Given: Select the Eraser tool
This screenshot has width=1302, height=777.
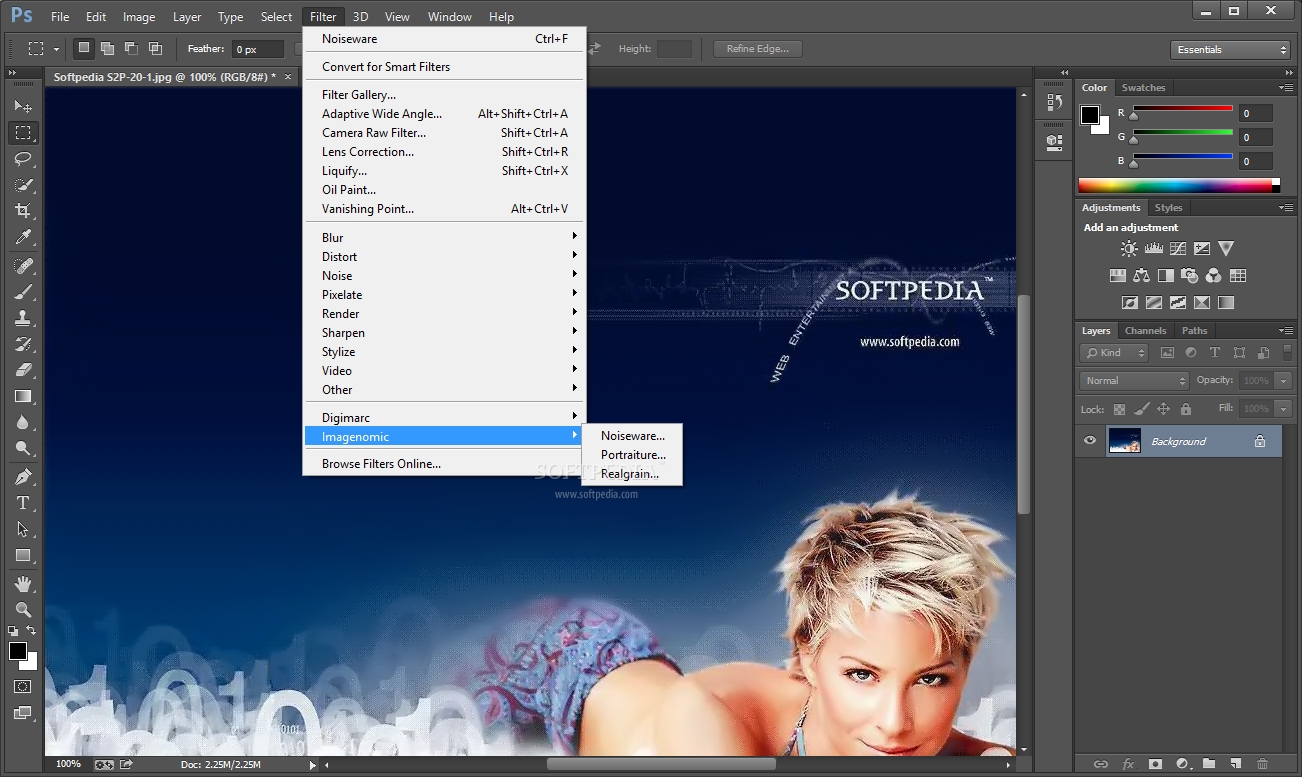Looking at the screenshot, I should [23, 370].
